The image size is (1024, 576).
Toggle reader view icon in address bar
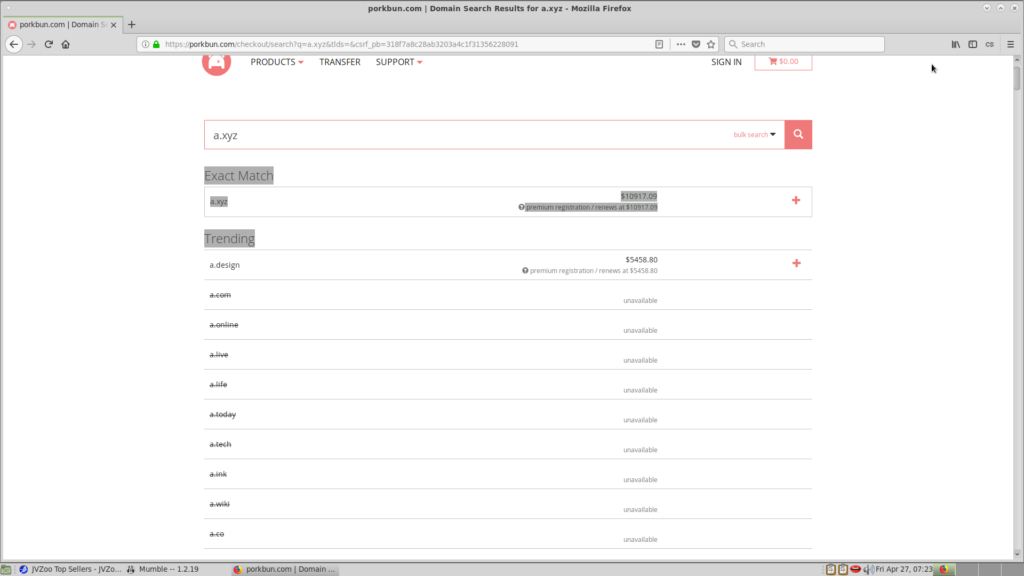click(659, 44)
